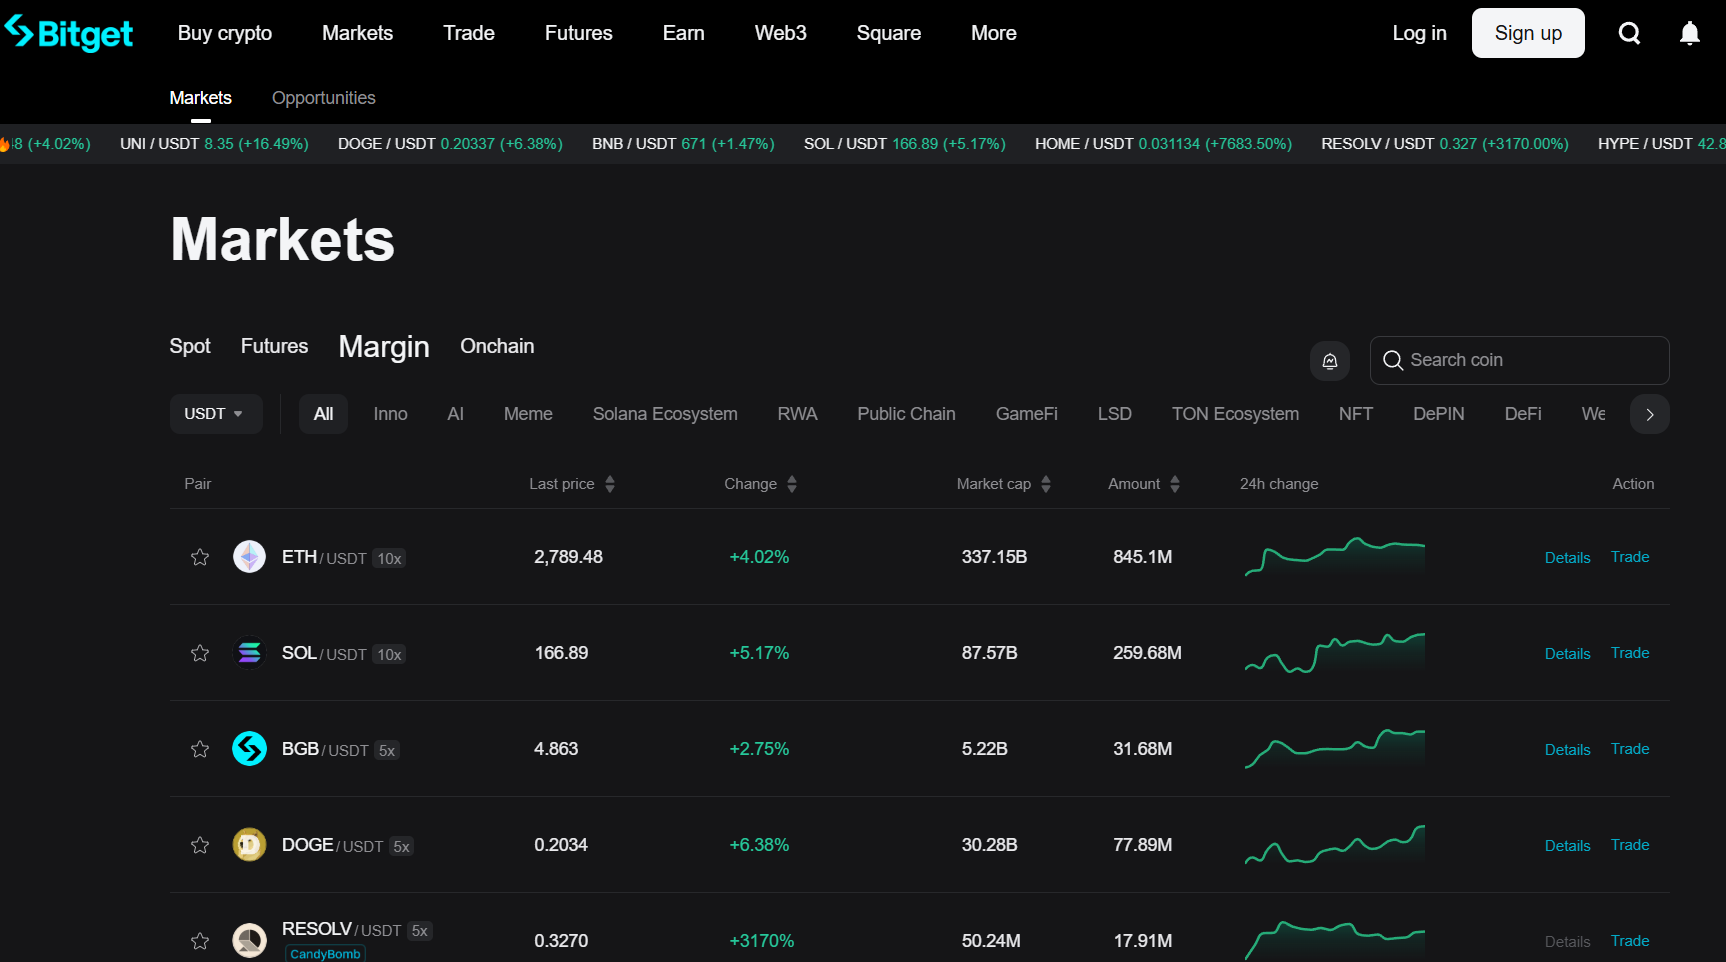The width and height of the screenshot is (1726, 962).
Task: Click the DOGE 24h change sparkline
Action: click(1335, 845)
